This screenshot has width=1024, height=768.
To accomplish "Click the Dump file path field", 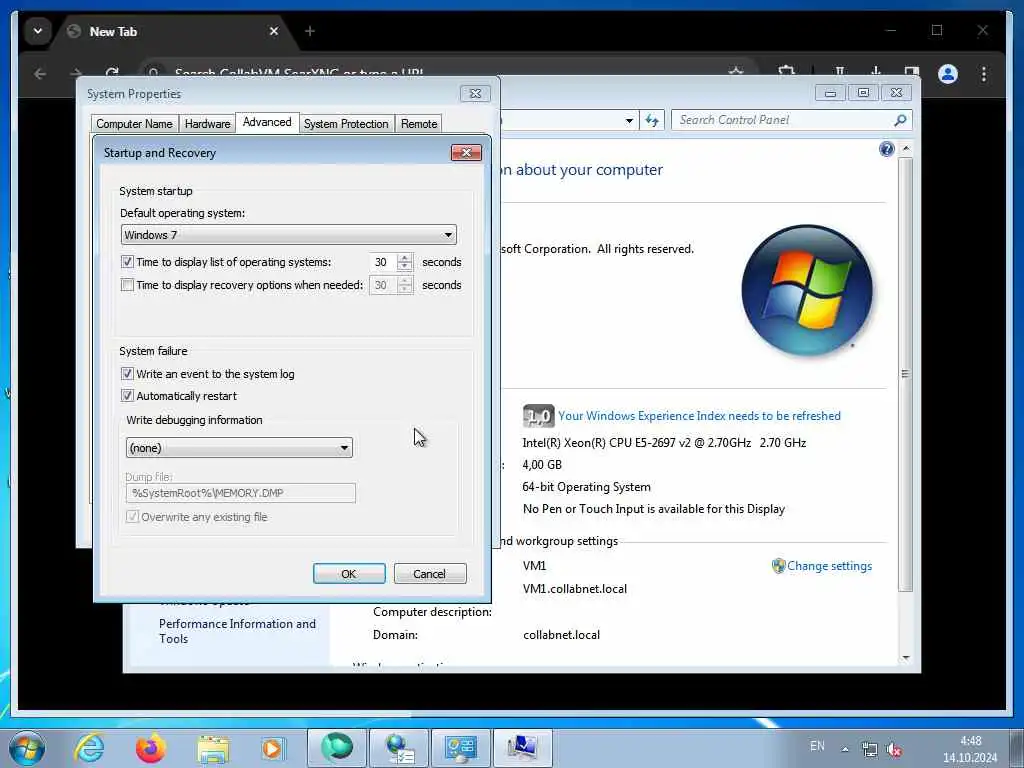I will 240,493.
